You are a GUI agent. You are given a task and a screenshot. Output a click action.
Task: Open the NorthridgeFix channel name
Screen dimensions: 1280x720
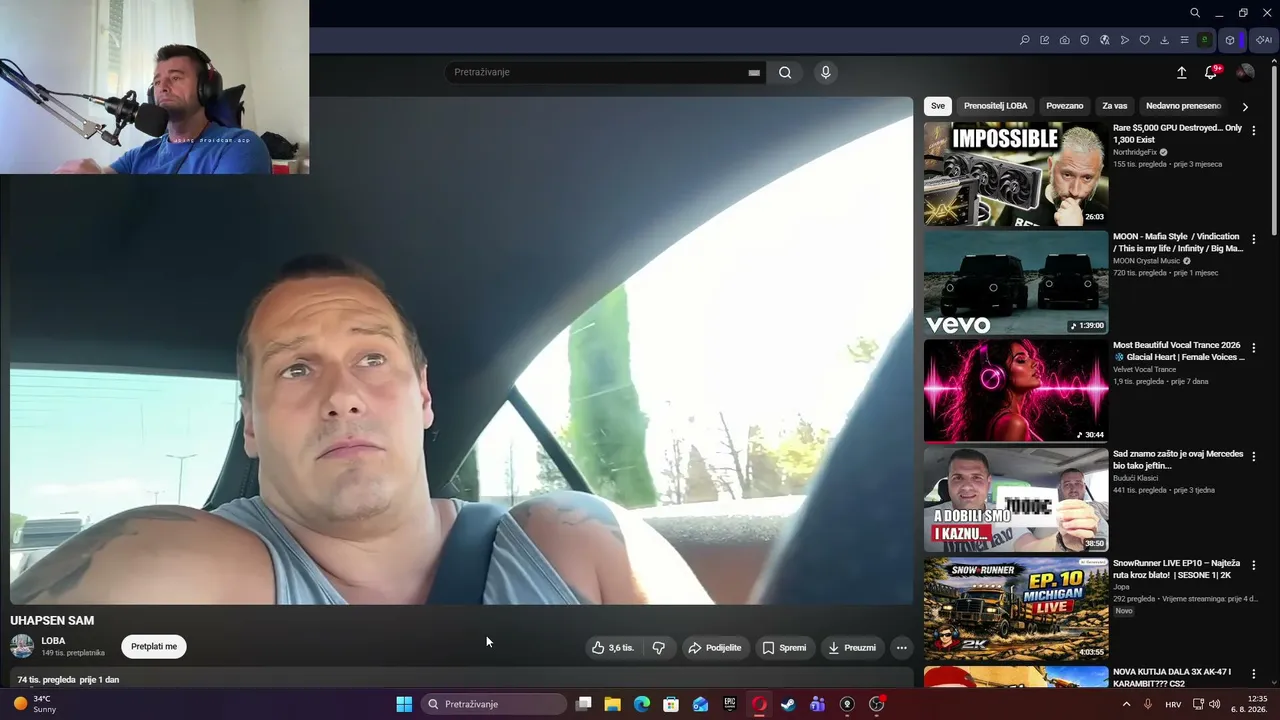tap(1135, 152)
